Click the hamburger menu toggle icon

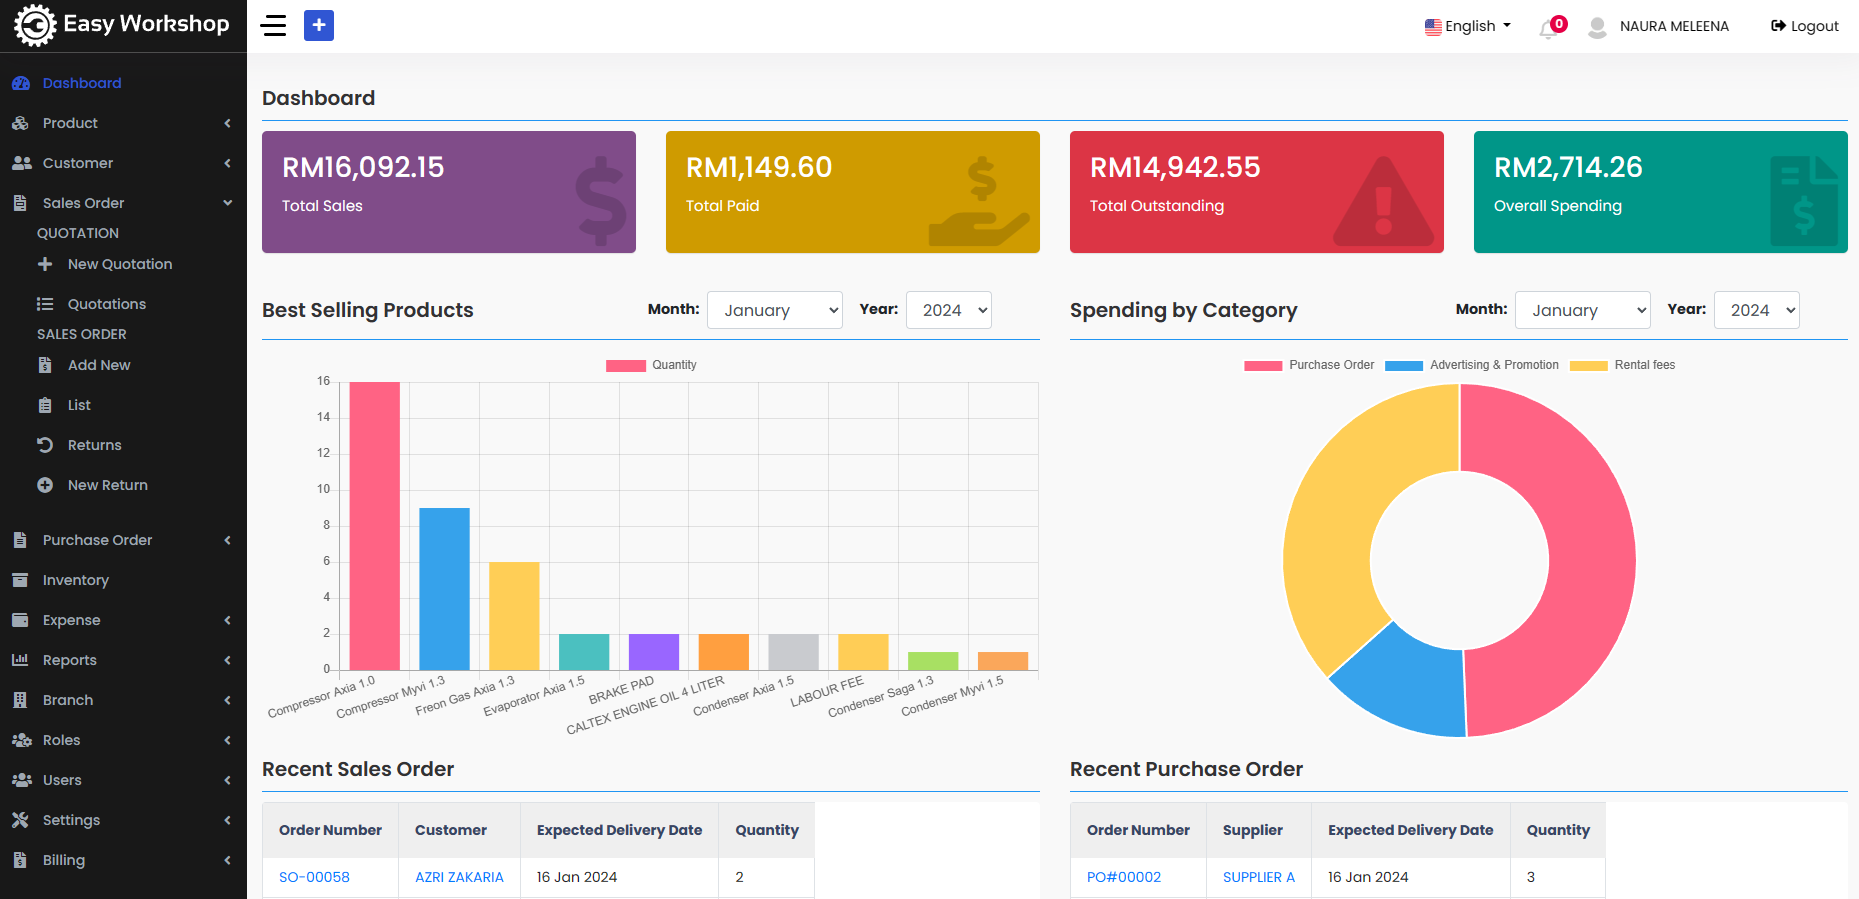[273, 26]
